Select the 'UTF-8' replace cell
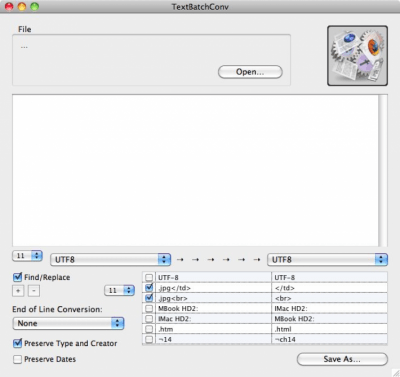 [x=330, y=277]
